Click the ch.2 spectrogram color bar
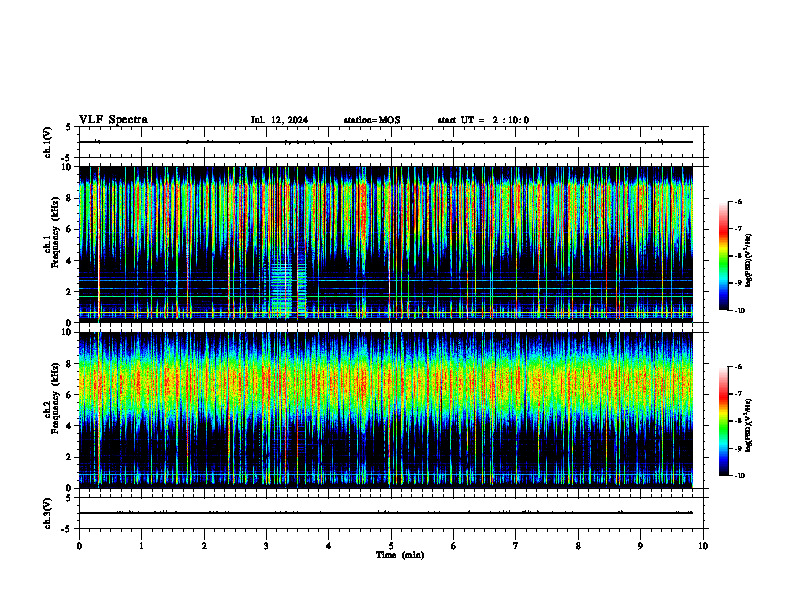Viewport: 792px width, 612px height. pyautogui.click(x=723, y=421)
